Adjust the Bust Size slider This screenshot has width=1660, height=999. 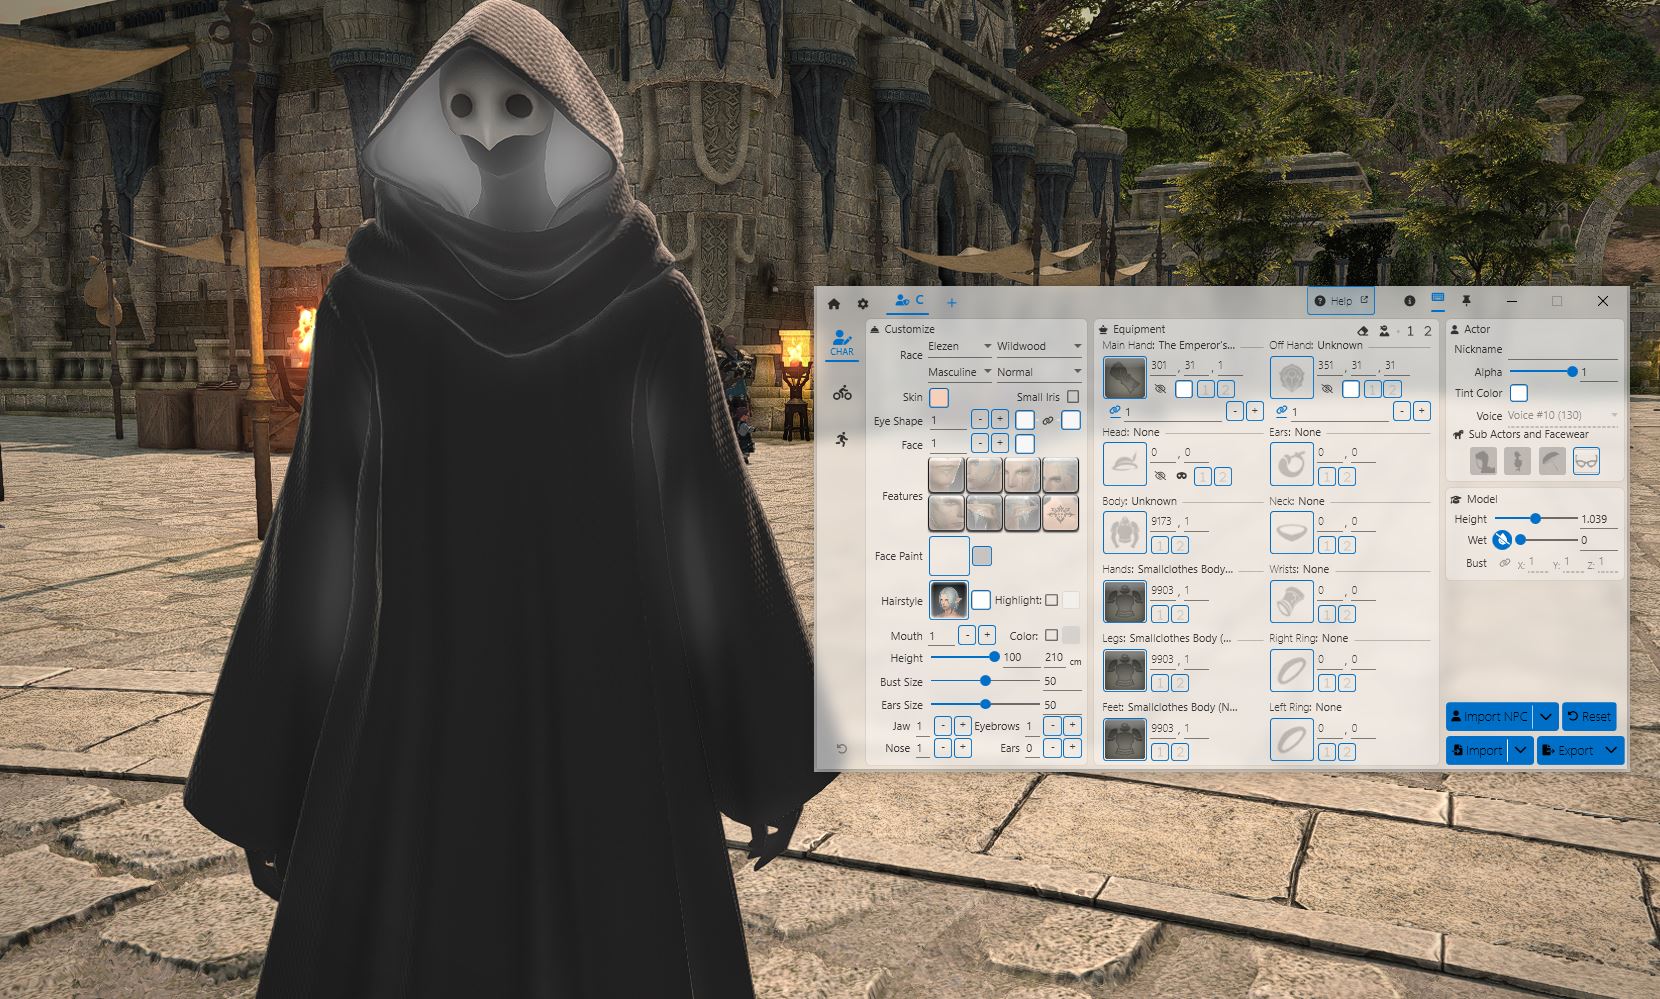(x=984, y=681)
